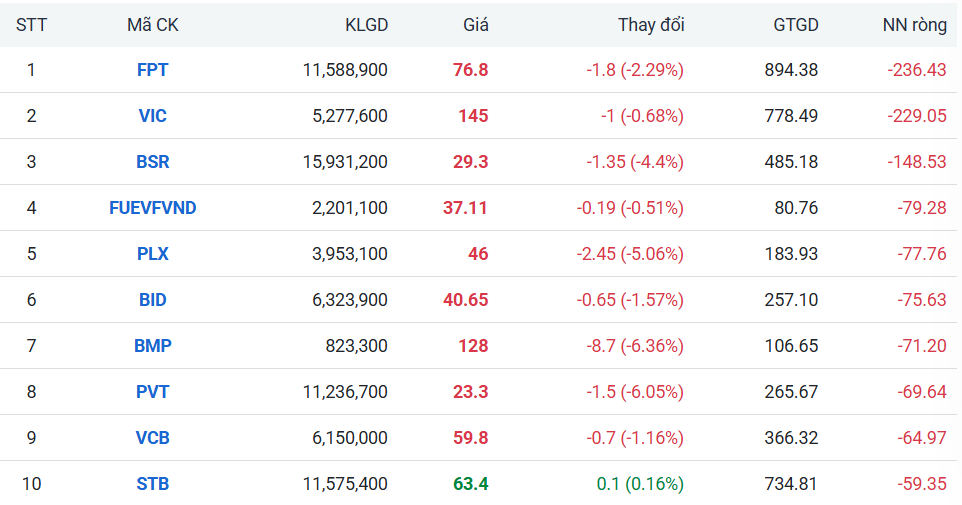Select VIC traded value 778.49

pyautogui.click(x=791, y=116)
